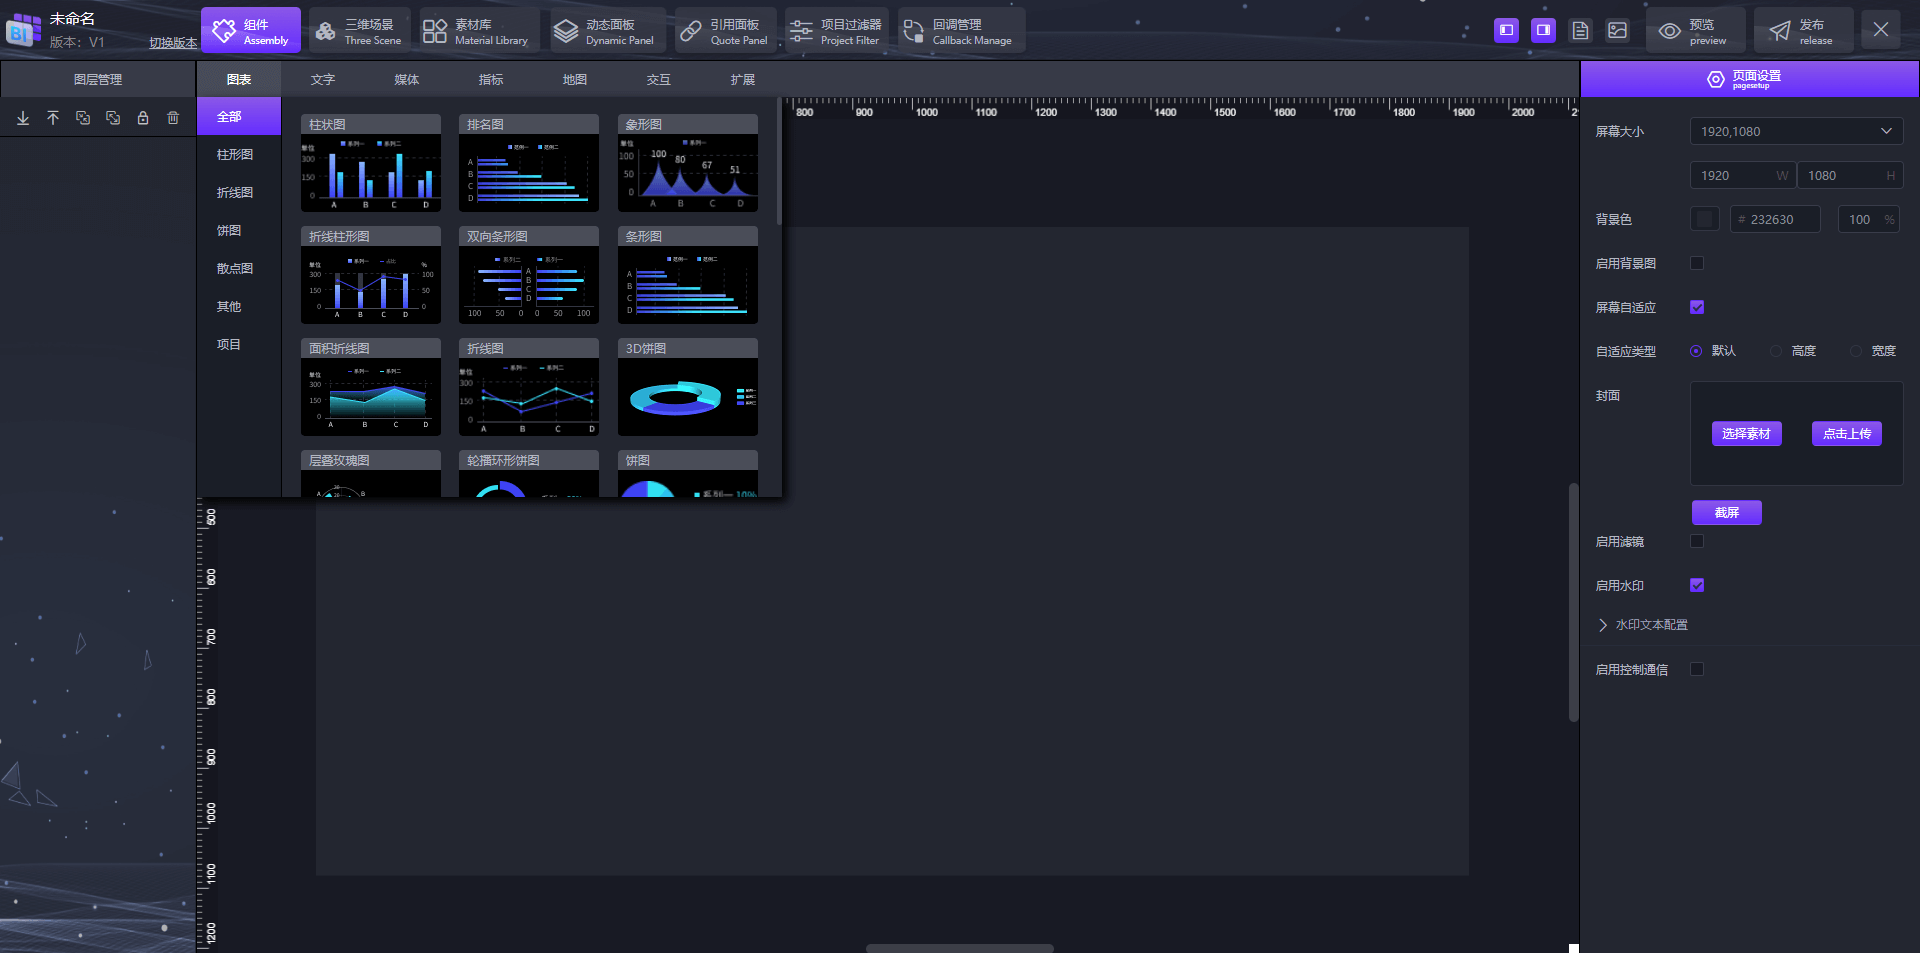Click the 发布 release button
This screenshot has width=1920, height=953.
pyautogui.click(x=1803, y=31)
